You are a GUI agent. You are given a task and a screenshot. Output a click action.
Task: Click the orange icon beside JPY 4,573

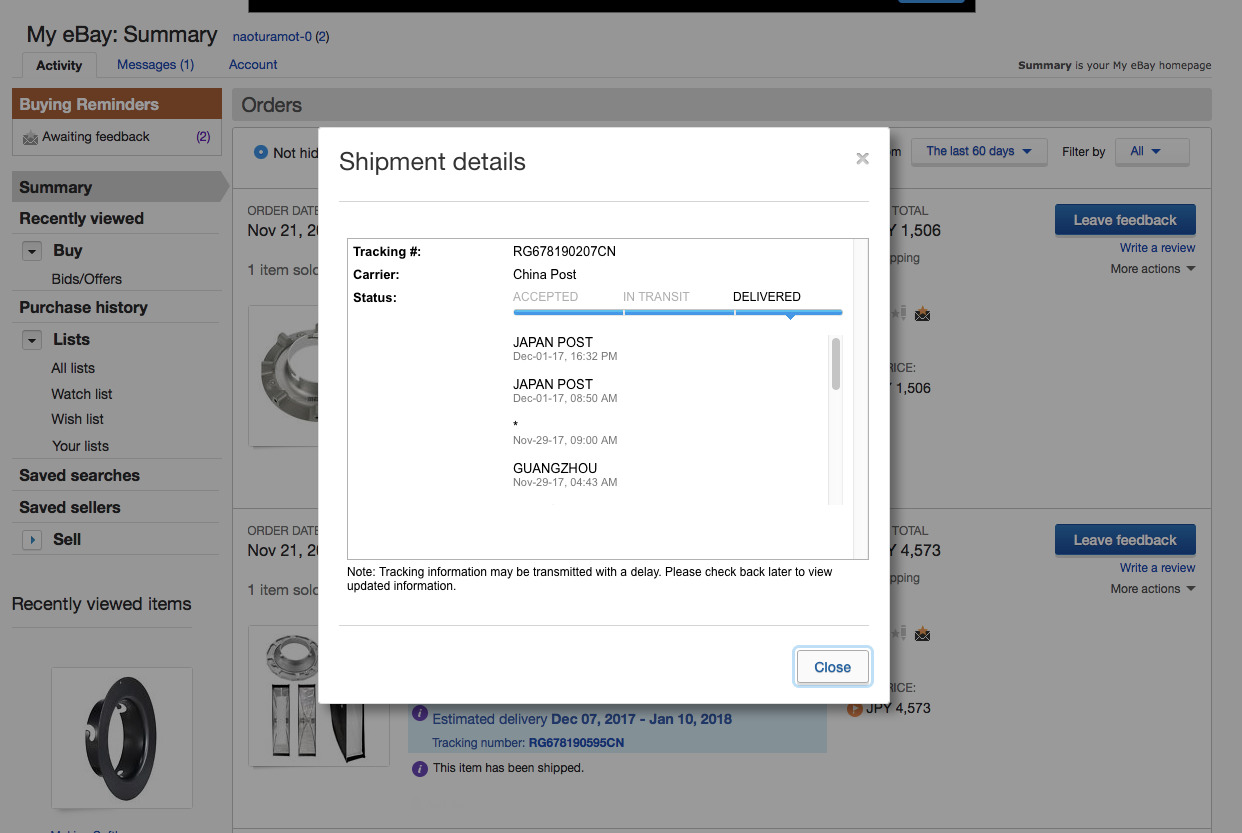point(854,708)
